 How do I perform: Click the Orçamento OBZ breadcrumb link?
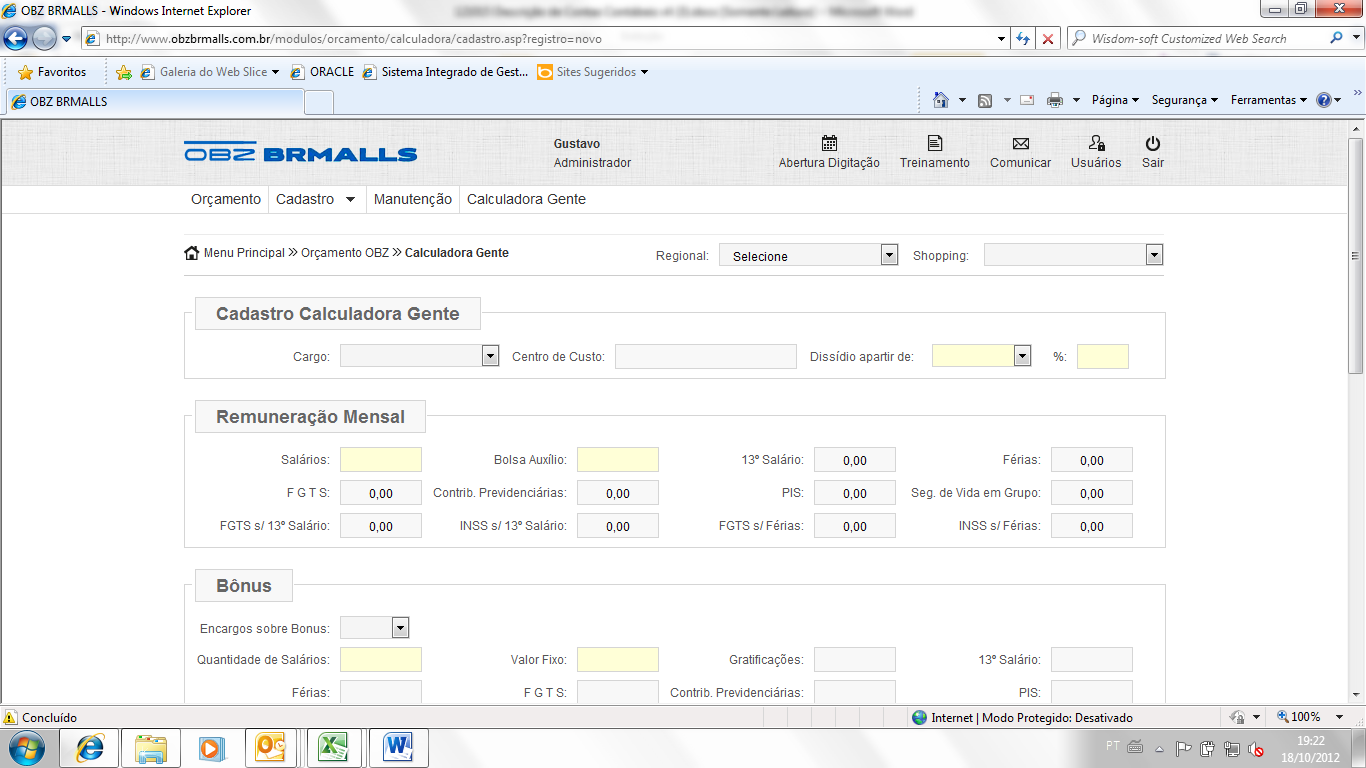pos(345,253)
